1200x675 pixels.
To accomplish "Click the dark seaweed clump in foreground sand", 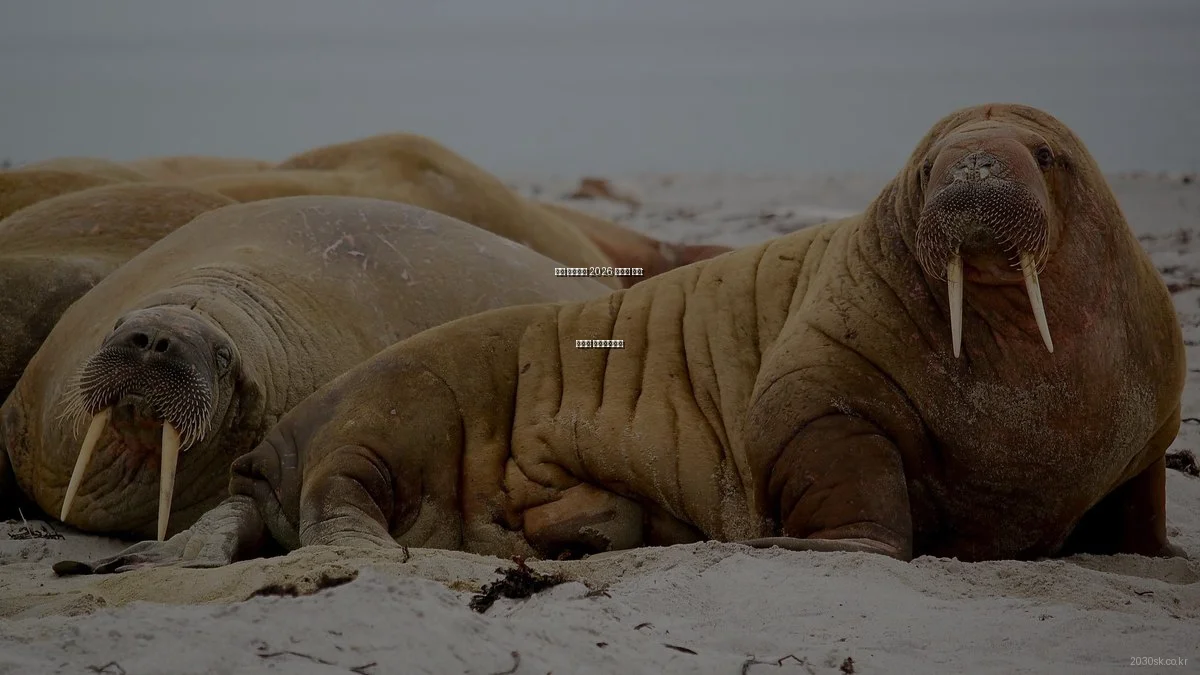I will pyautogui.click(x=515, y=583).
